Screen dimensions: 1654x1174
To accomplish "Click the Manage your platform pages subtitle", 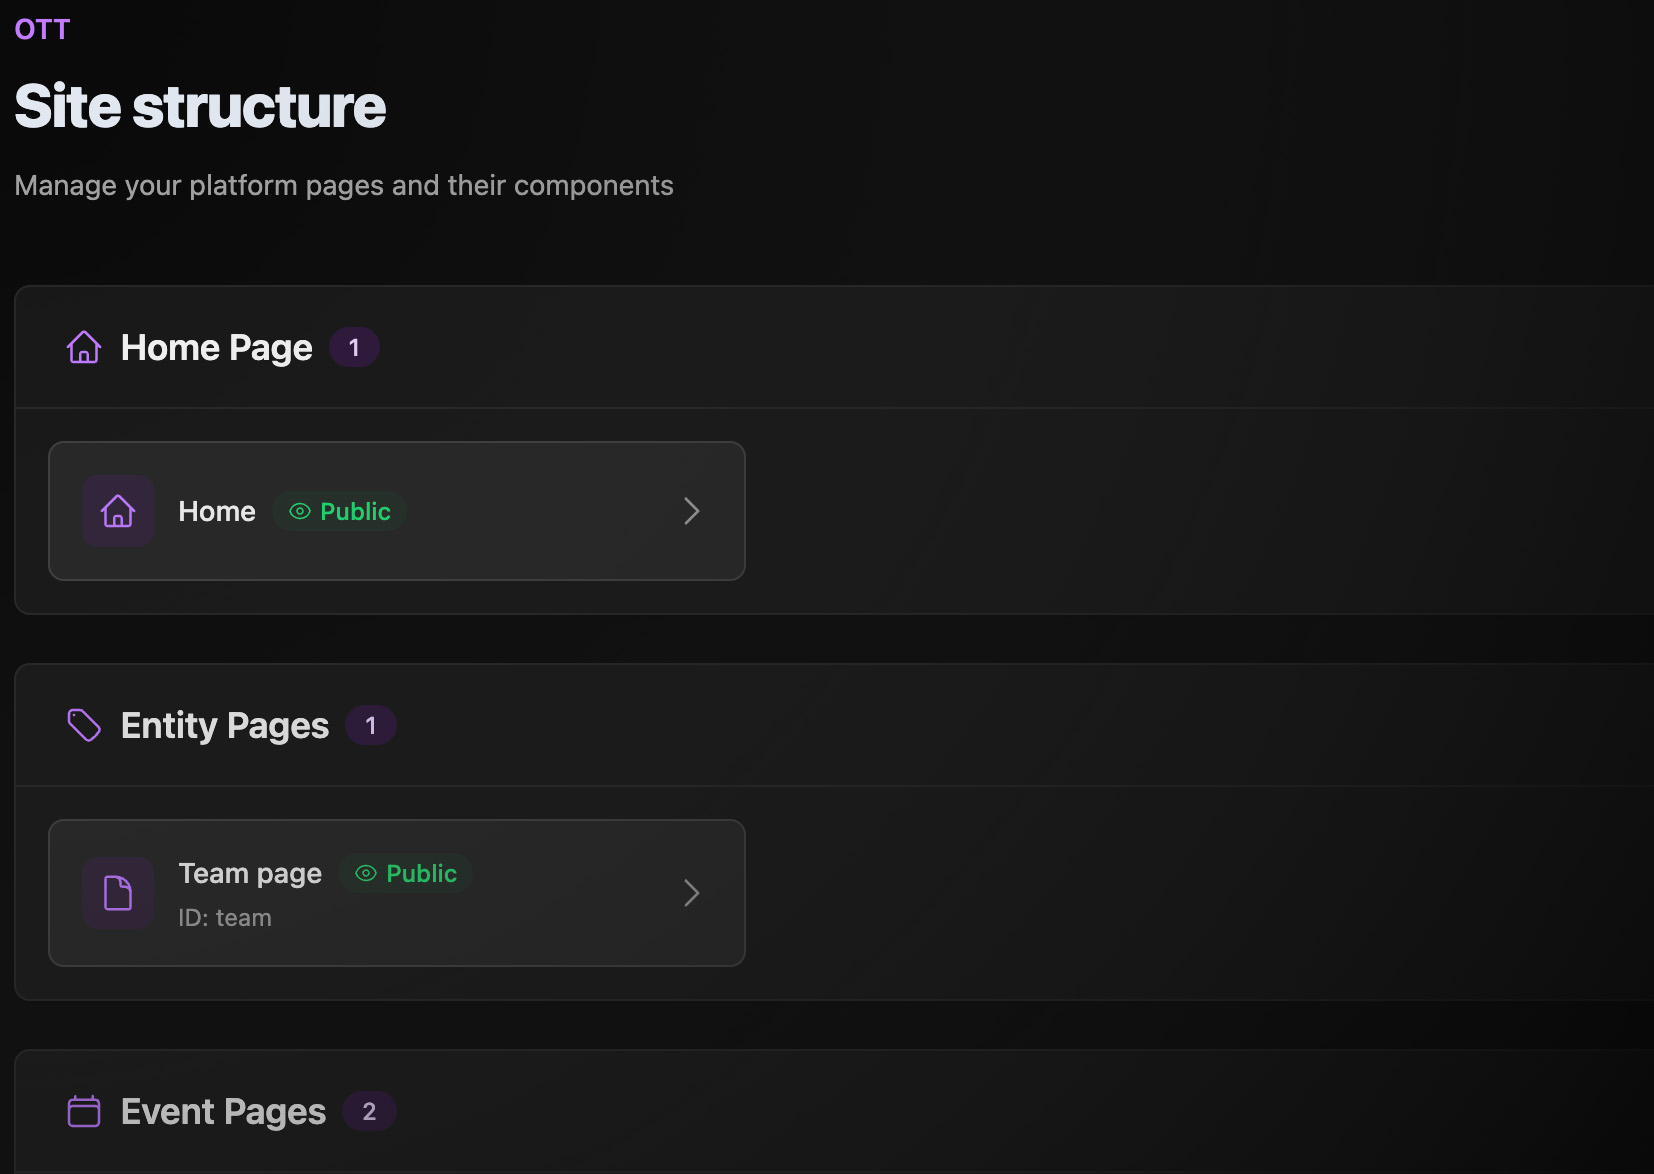I will click(x=344, y=186).
